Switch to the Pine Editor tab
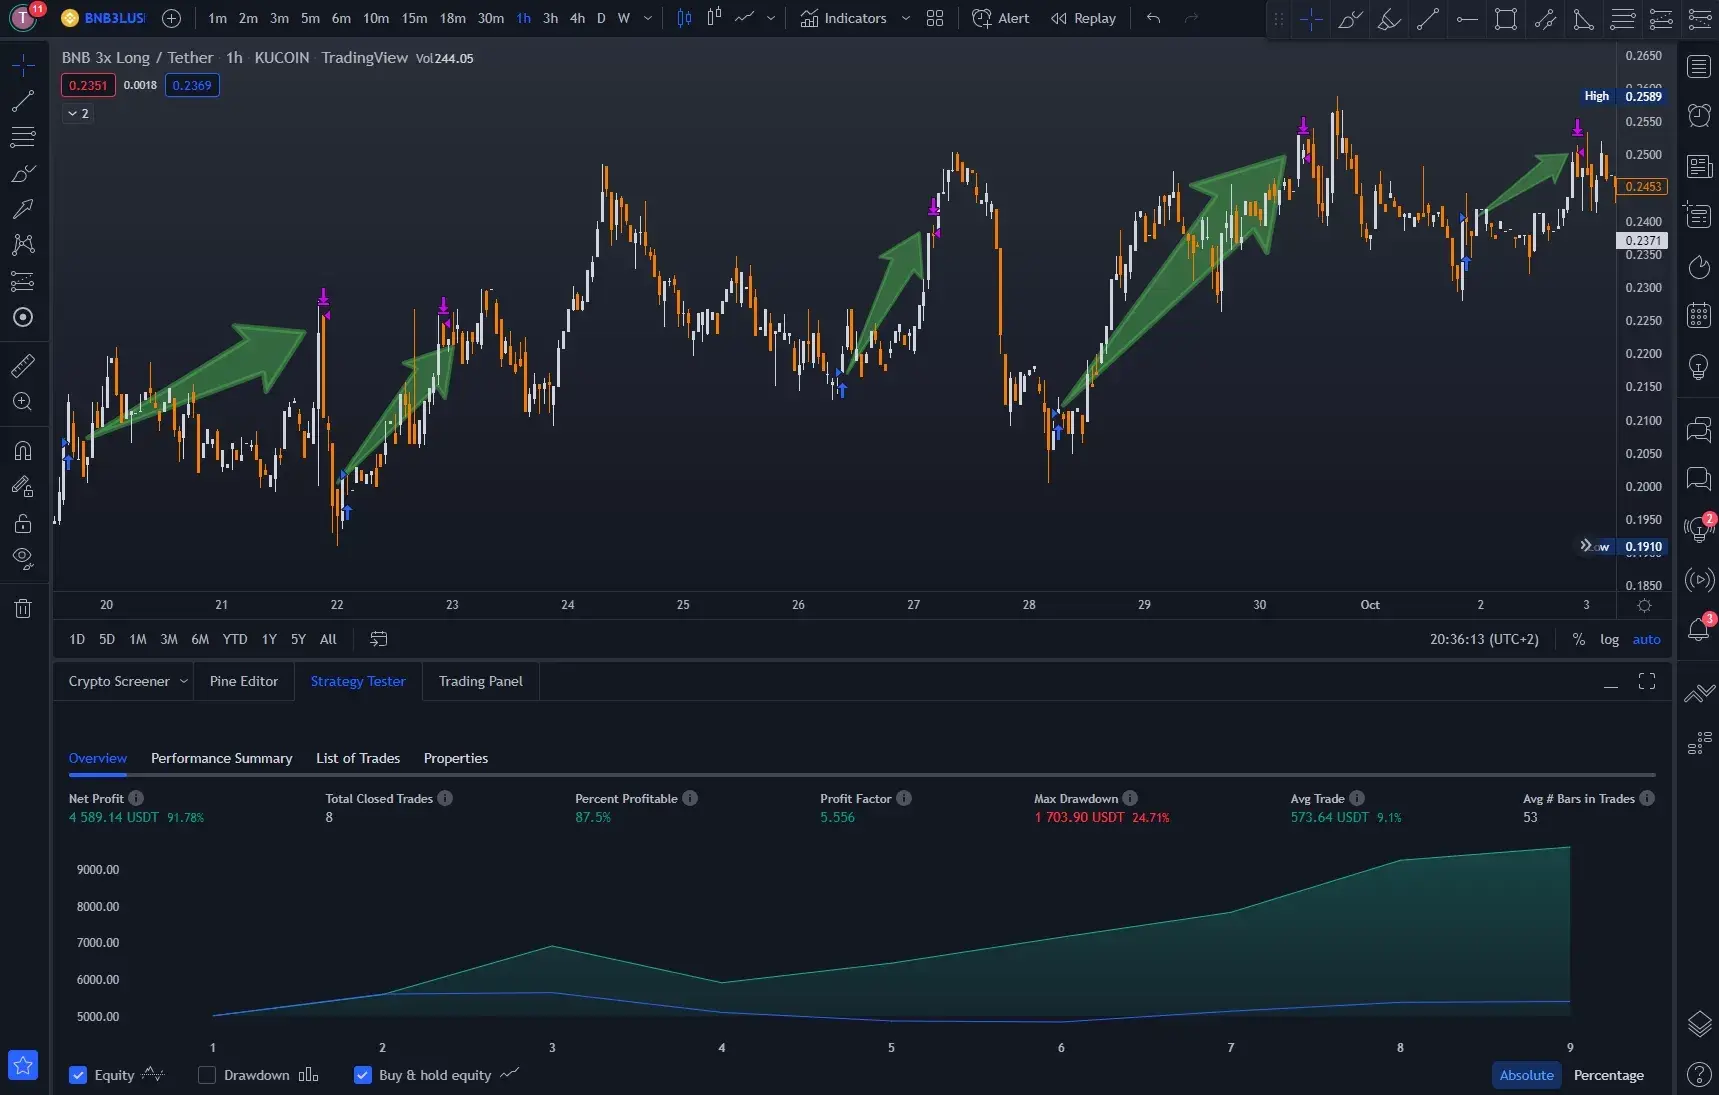Viewport: 1719px width, 1095px height. click(243, 681)
